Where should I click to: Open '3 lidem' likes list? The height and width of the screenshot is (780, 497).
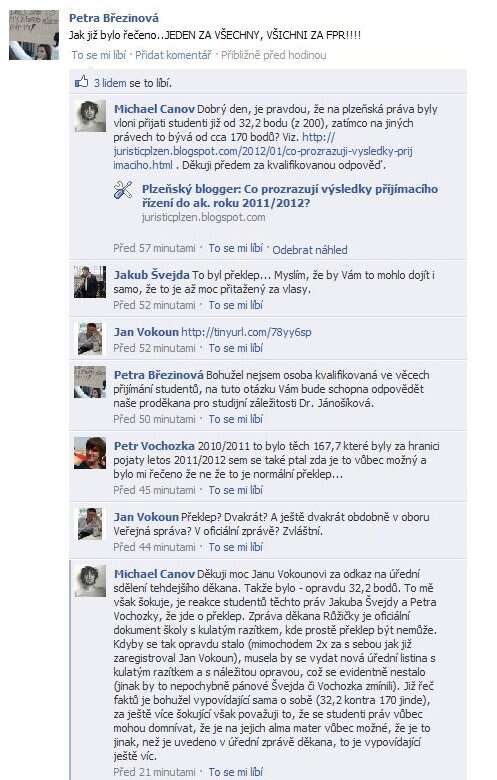tap(110, 83)
